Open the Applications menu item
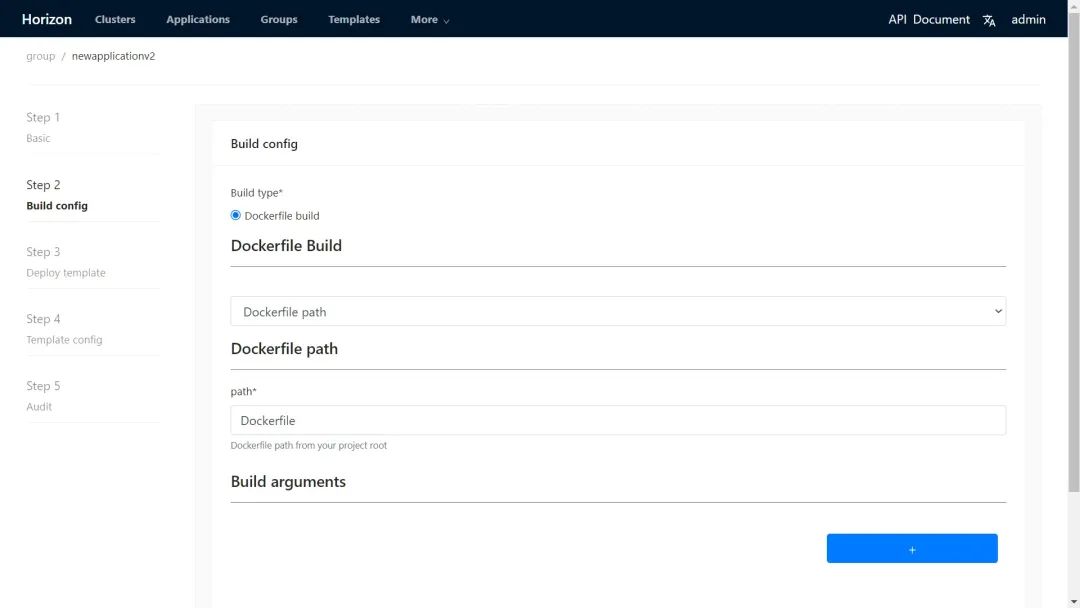Screen dimensions: 1080x608 pyautogui.click(x=198, y=20)
